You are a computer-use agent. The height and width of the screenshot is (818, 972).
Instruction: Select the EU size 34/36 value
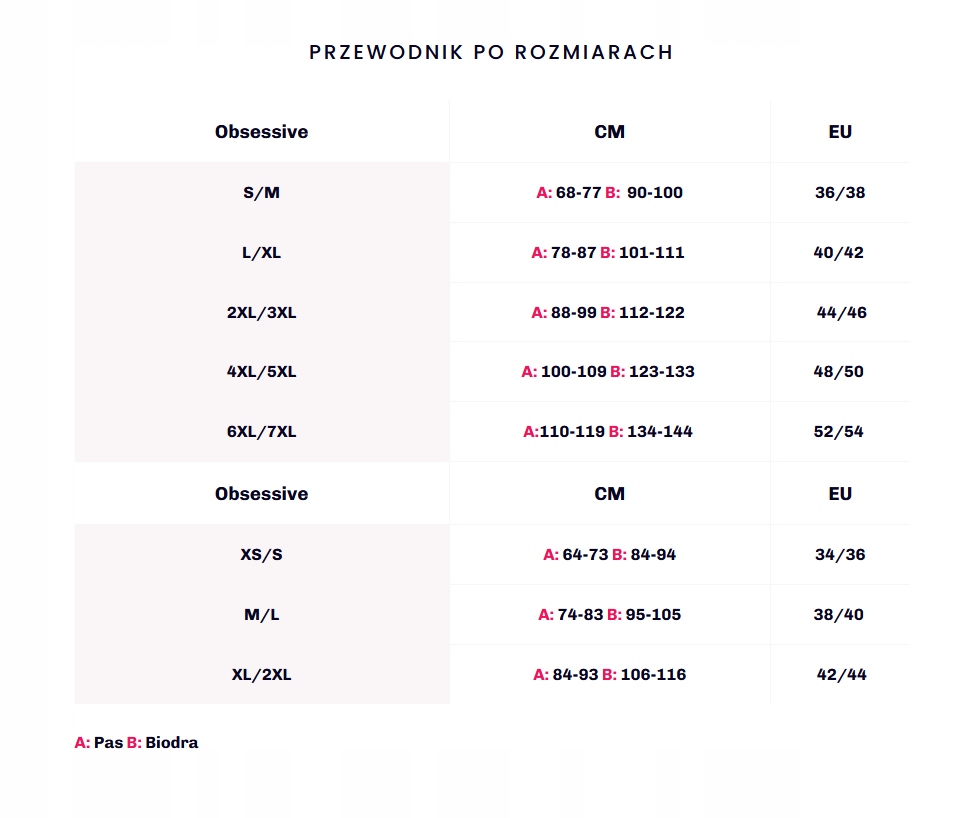click(840, 555)
